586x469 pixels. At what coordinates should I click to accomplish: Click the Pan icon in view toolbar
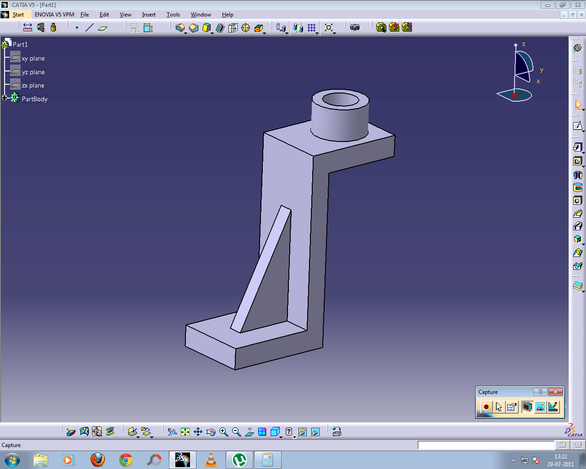coord(198,432)
